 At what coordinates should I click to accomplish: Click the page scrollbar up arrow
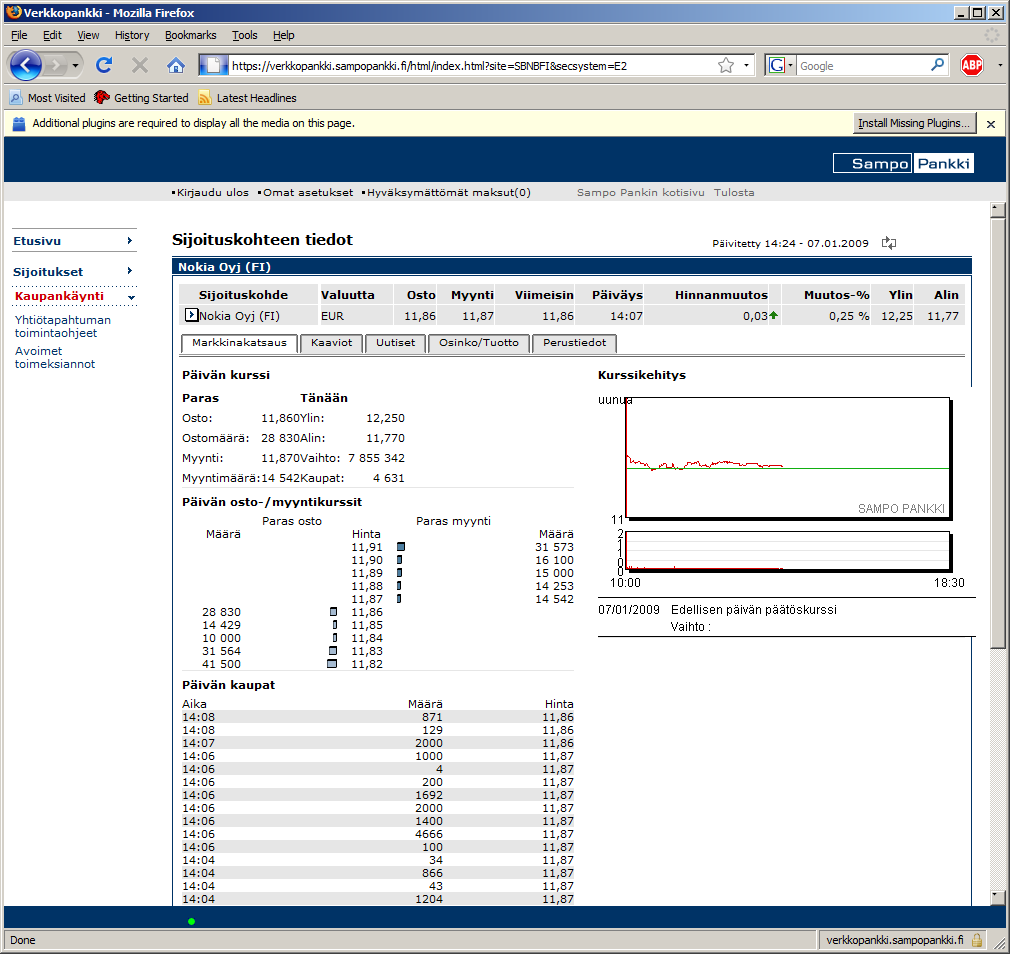[997, 209]
